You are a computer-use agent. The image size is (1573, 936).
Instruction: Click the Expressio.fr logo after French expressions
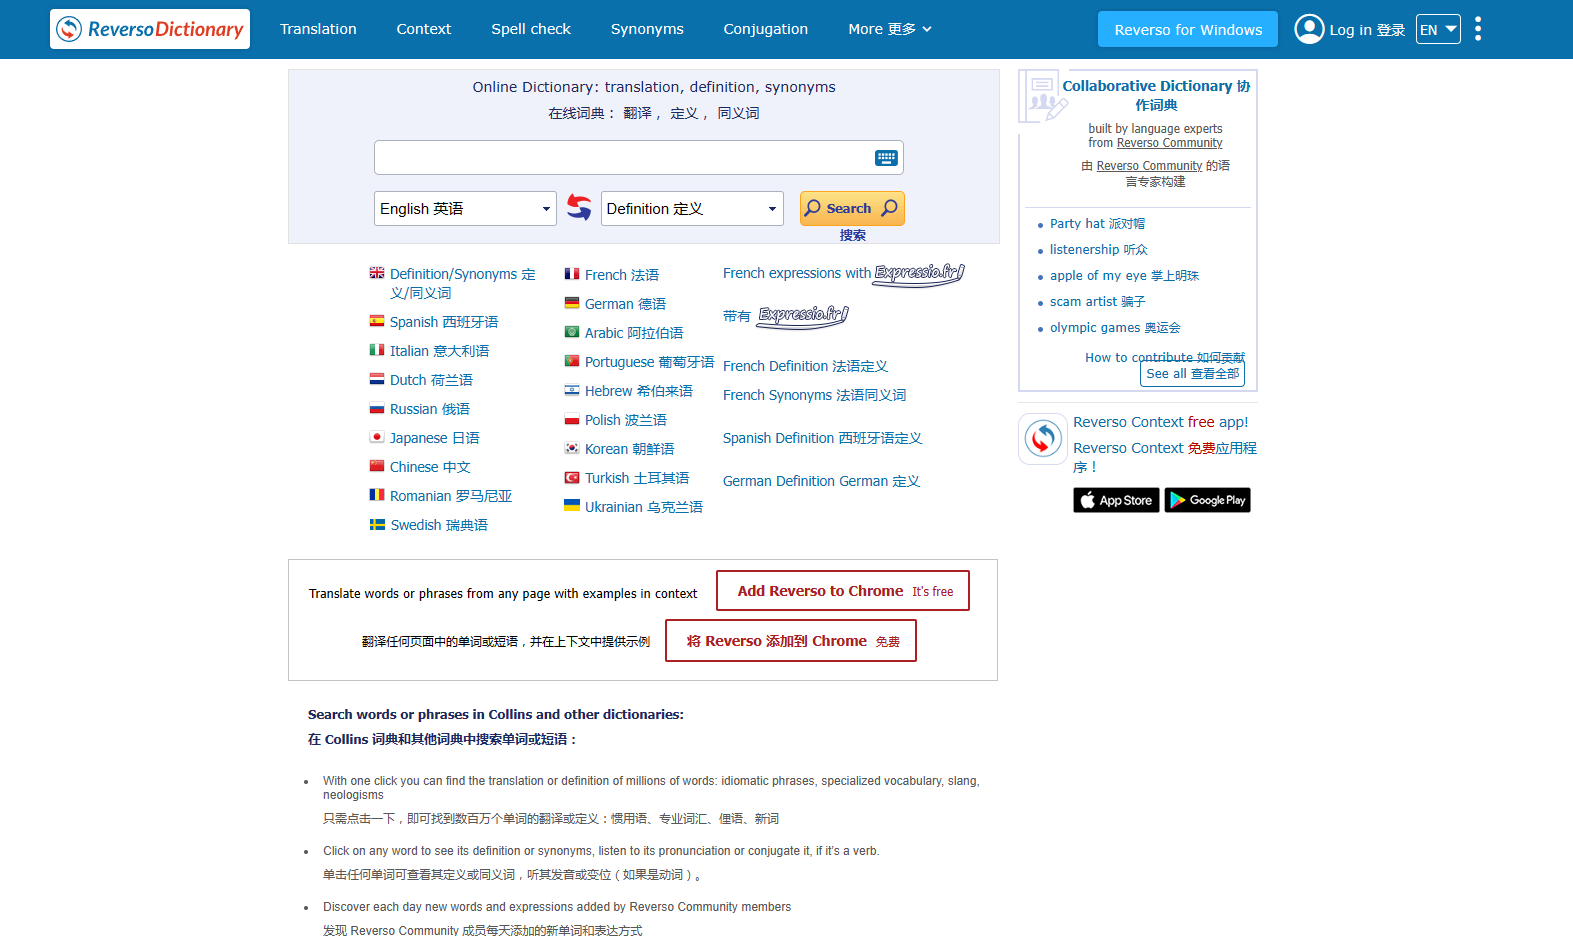(920, 274)
